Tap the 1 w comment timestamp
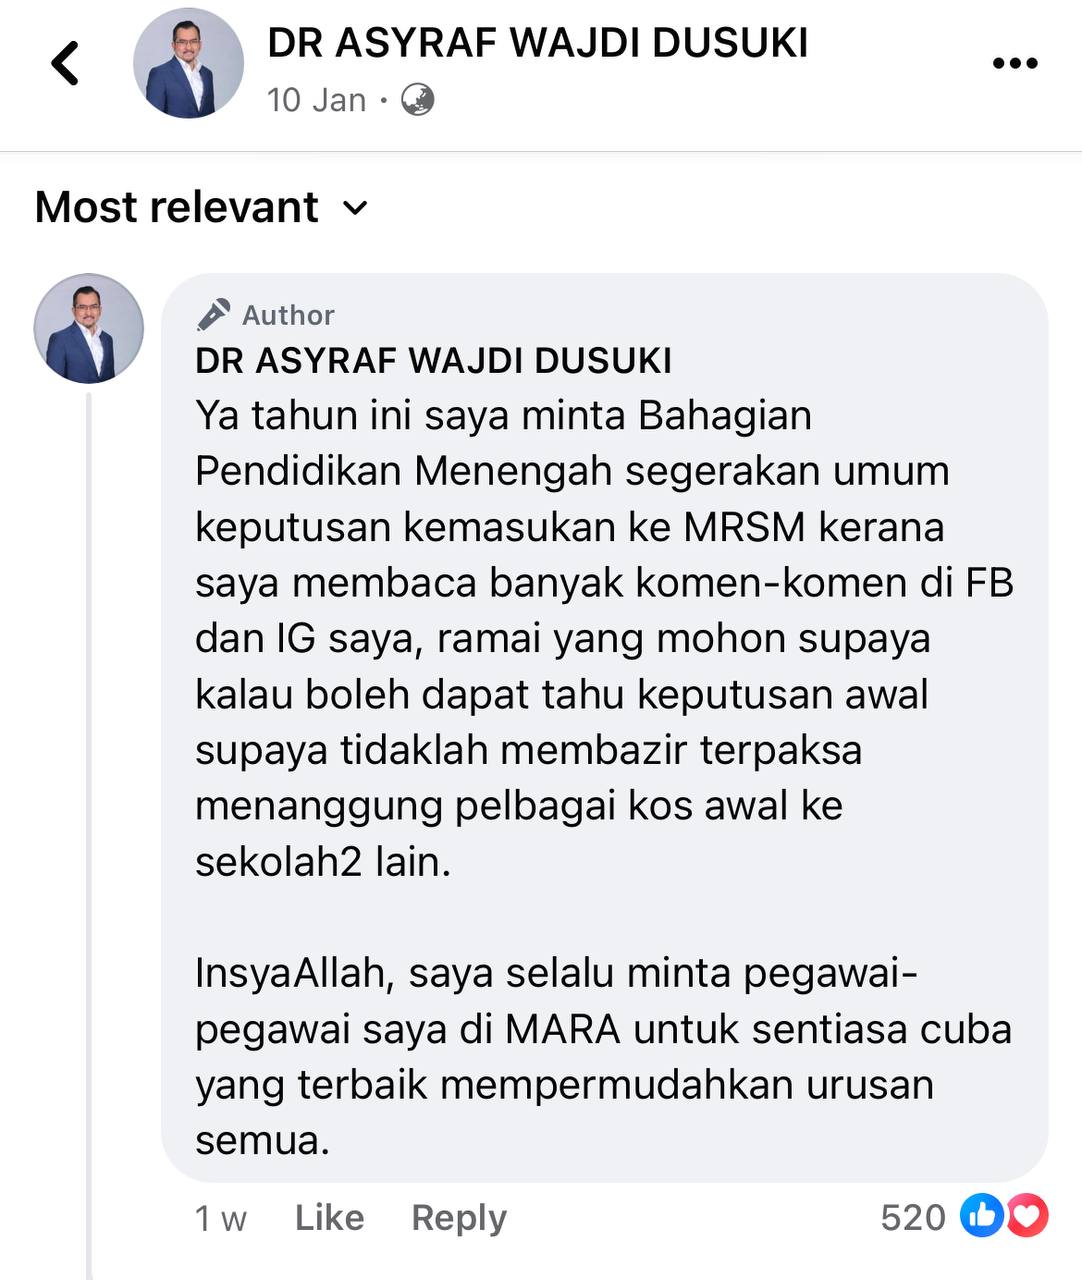 (x=221, y=1218)
